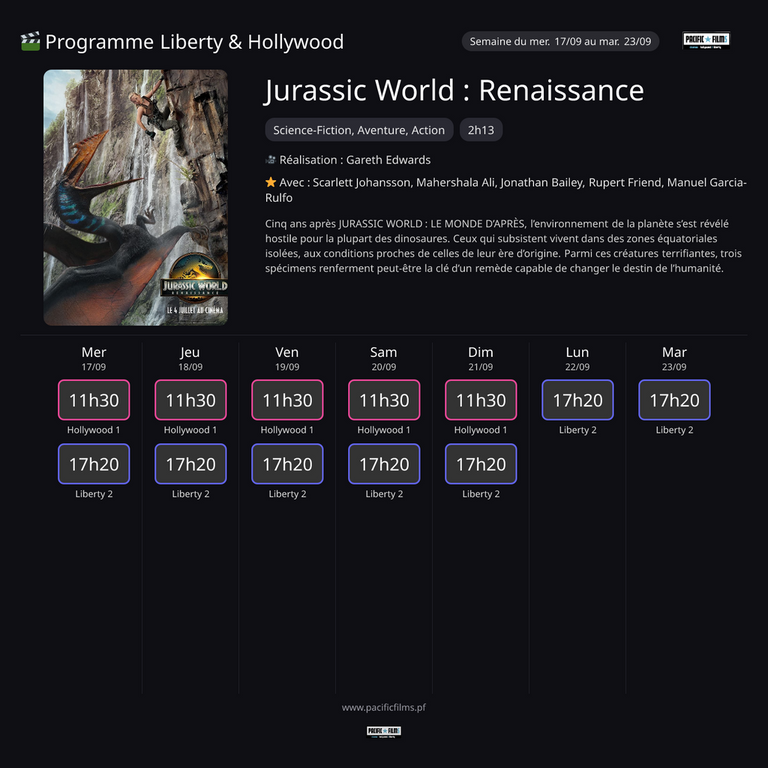Select Thursday 18/09 11h30 Hollywood 1 showtime
The image size is (768, 768).
191,400
